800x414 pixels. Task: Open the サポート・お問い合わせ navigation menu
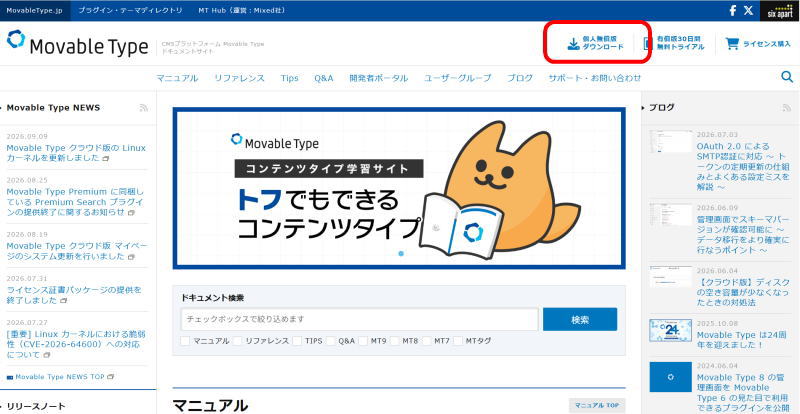click(595, 78)
